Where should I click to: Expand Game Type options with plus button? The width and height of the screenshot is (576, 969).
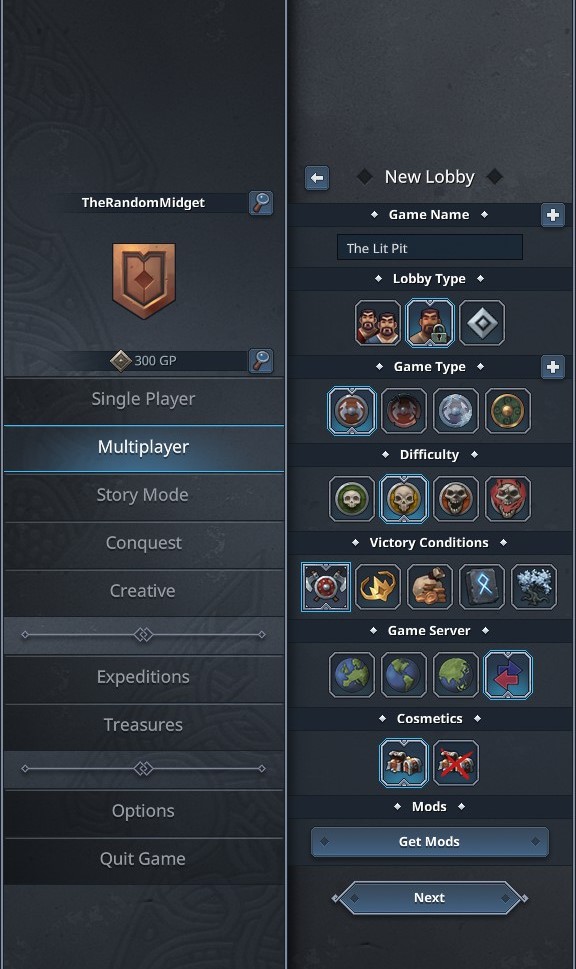click(553, 367)
